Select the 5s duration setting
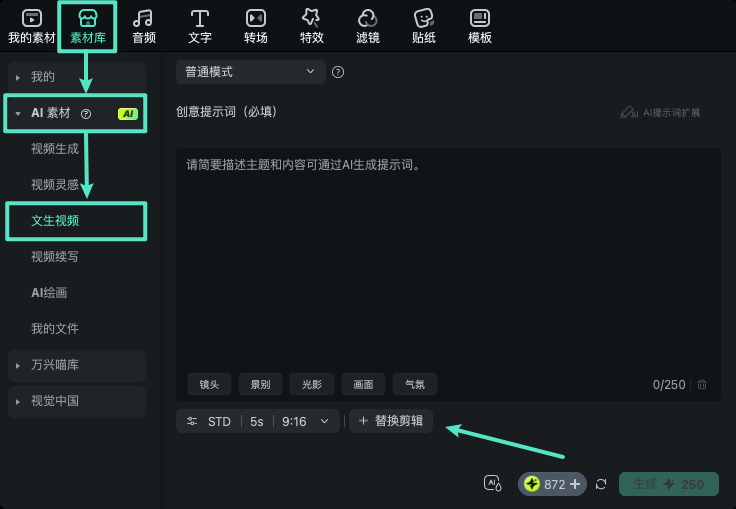The width and height of the screenshot is (736, 509). [x=257, y=422]
